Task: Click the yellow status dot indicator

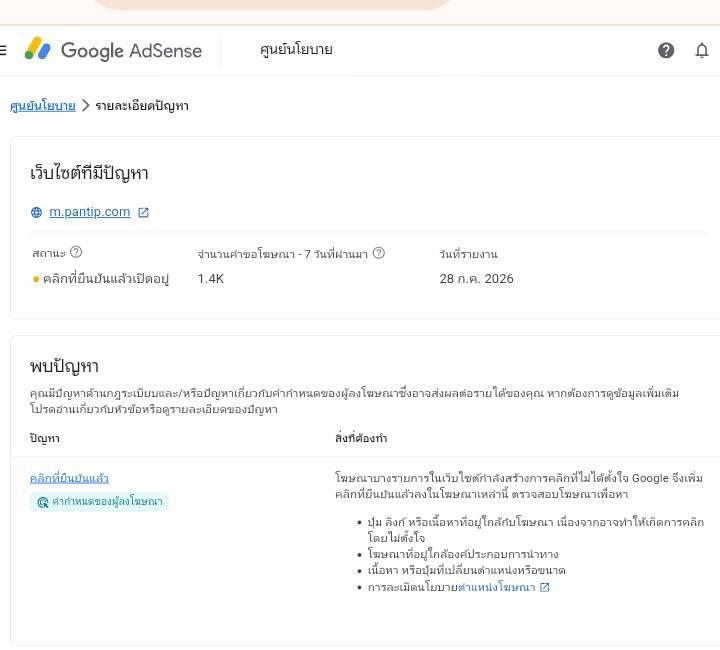Action: point(36,279)
